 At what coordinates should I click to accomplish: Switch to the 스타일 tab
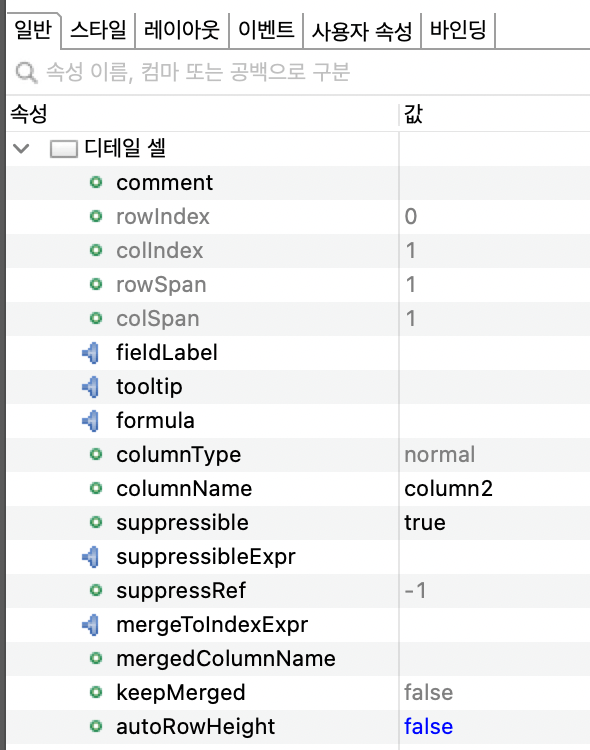(98, 31)
